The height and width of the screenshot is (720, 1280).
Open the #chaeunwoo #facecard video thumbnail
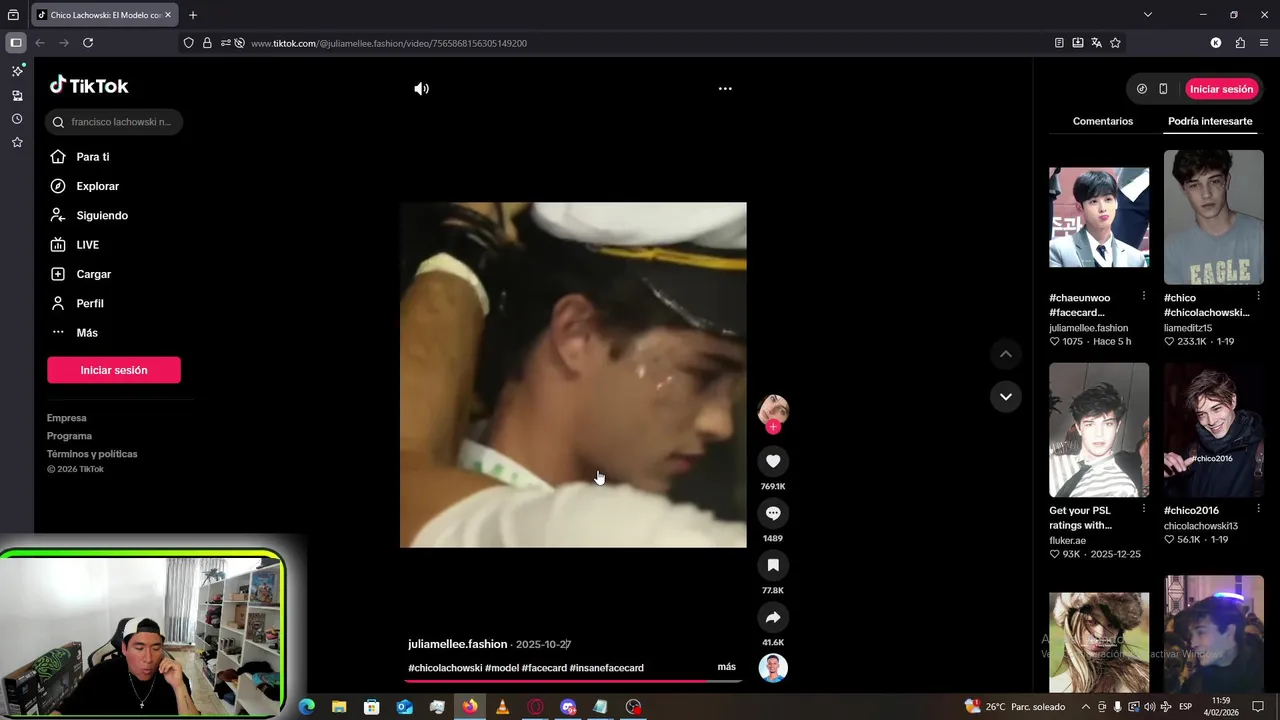pos(1099,217)
